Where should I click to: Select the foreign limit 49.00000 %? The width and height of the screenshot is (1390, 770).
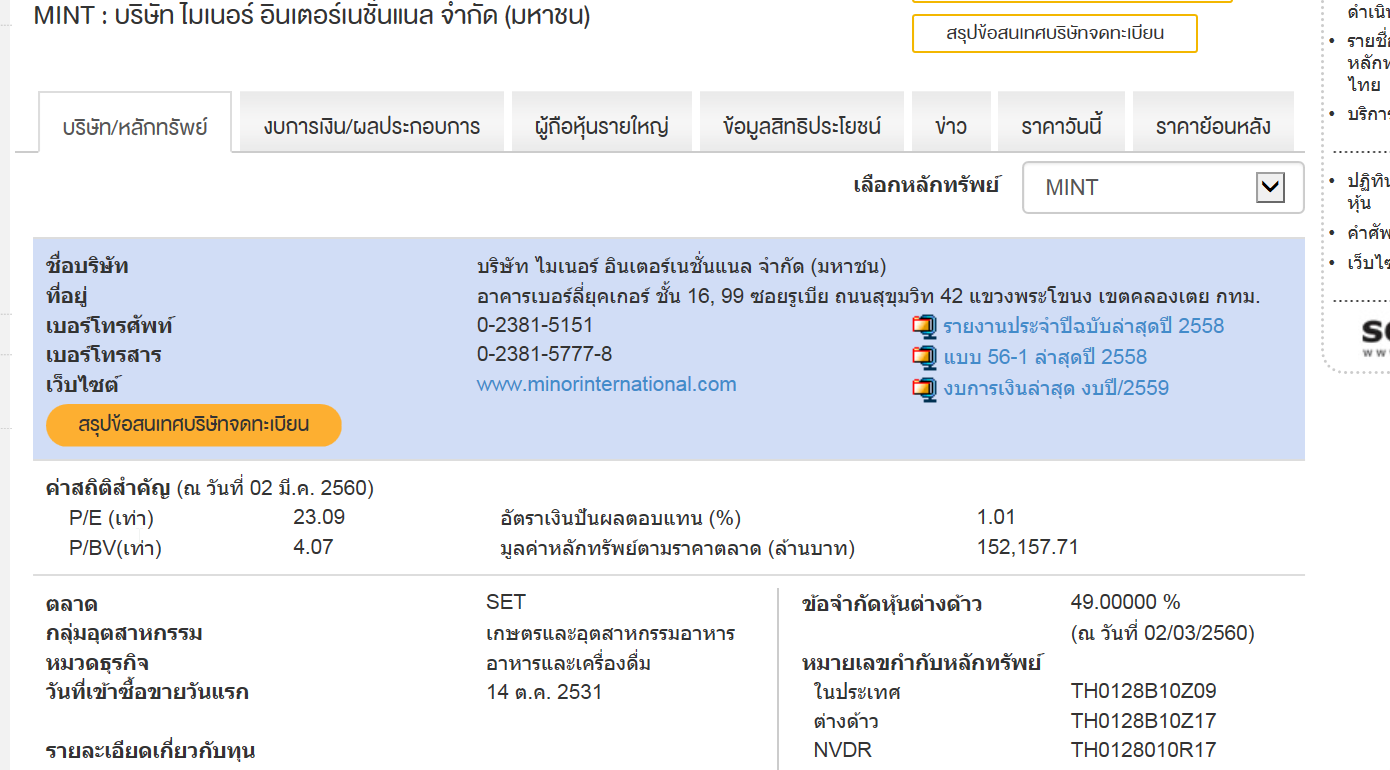tap(1126, 602)
